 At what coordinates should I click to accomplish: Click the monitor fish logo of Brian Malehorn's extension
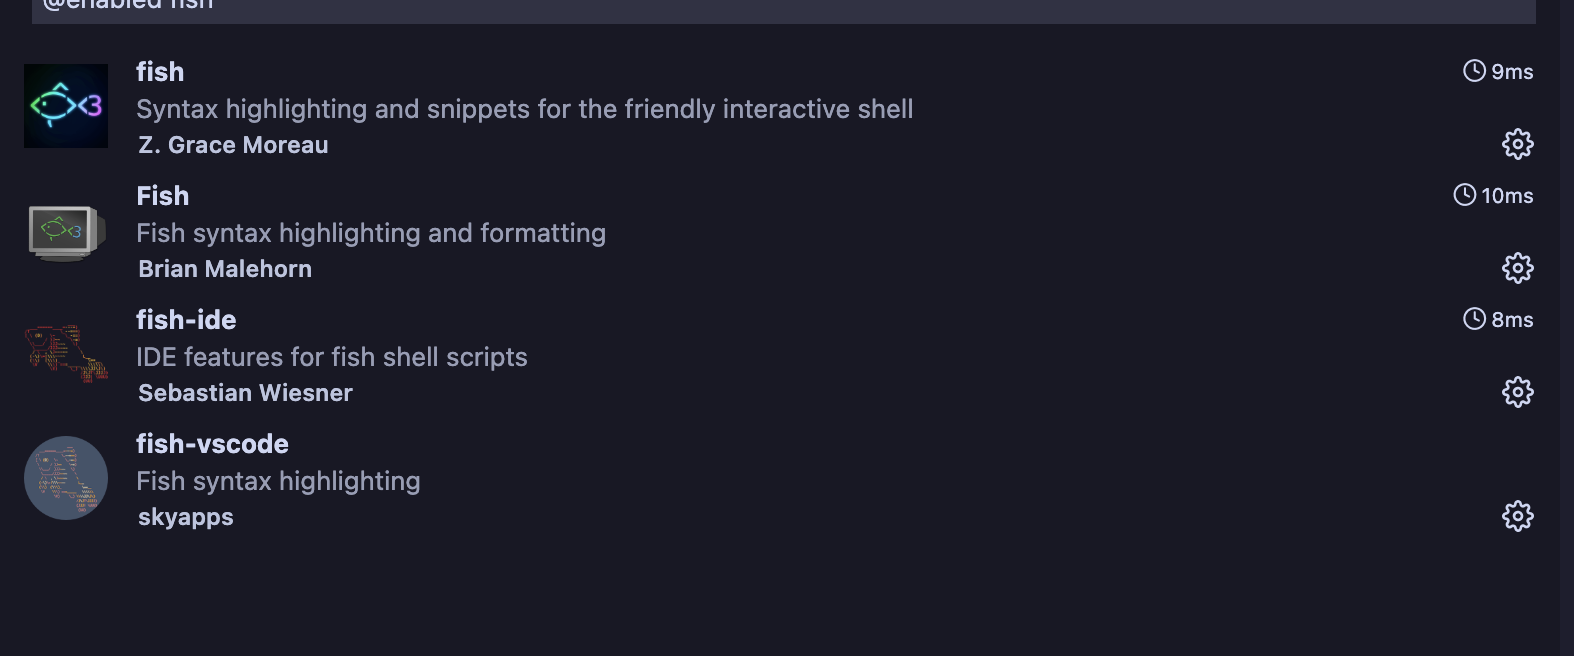pos(66,232)
